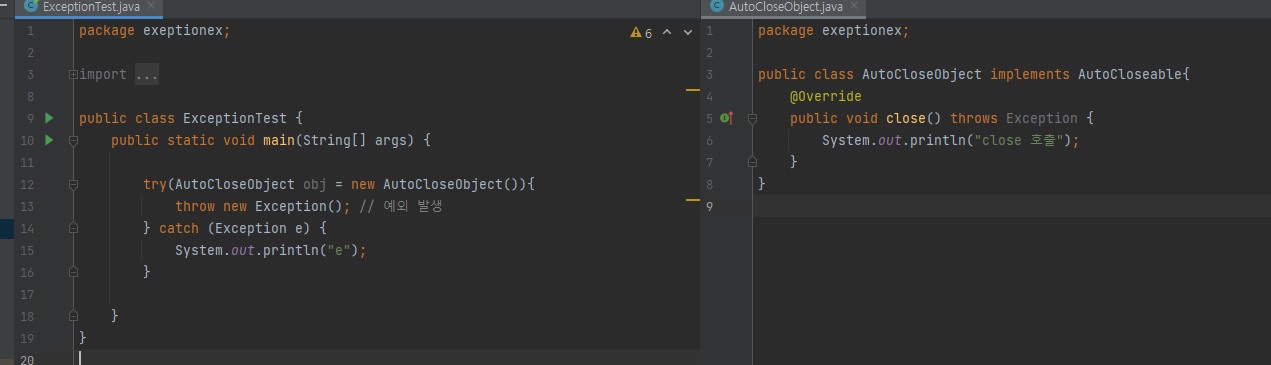Collapse the main method fold marker
Screen dimensions: 1271x365
point(73,141)
